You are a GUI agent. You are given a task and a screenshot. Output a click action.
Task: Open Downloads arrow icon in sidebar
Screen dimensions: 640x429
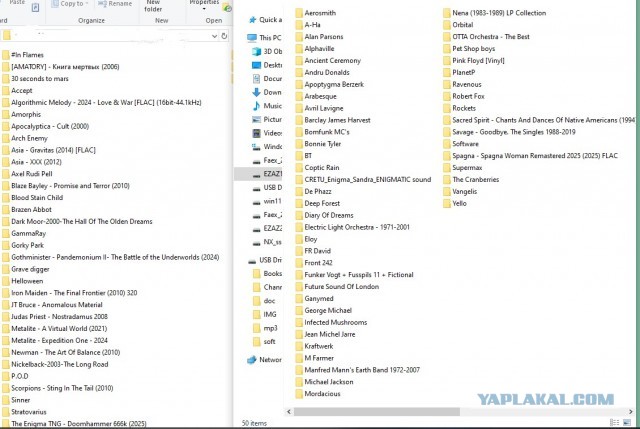(256, 92)
